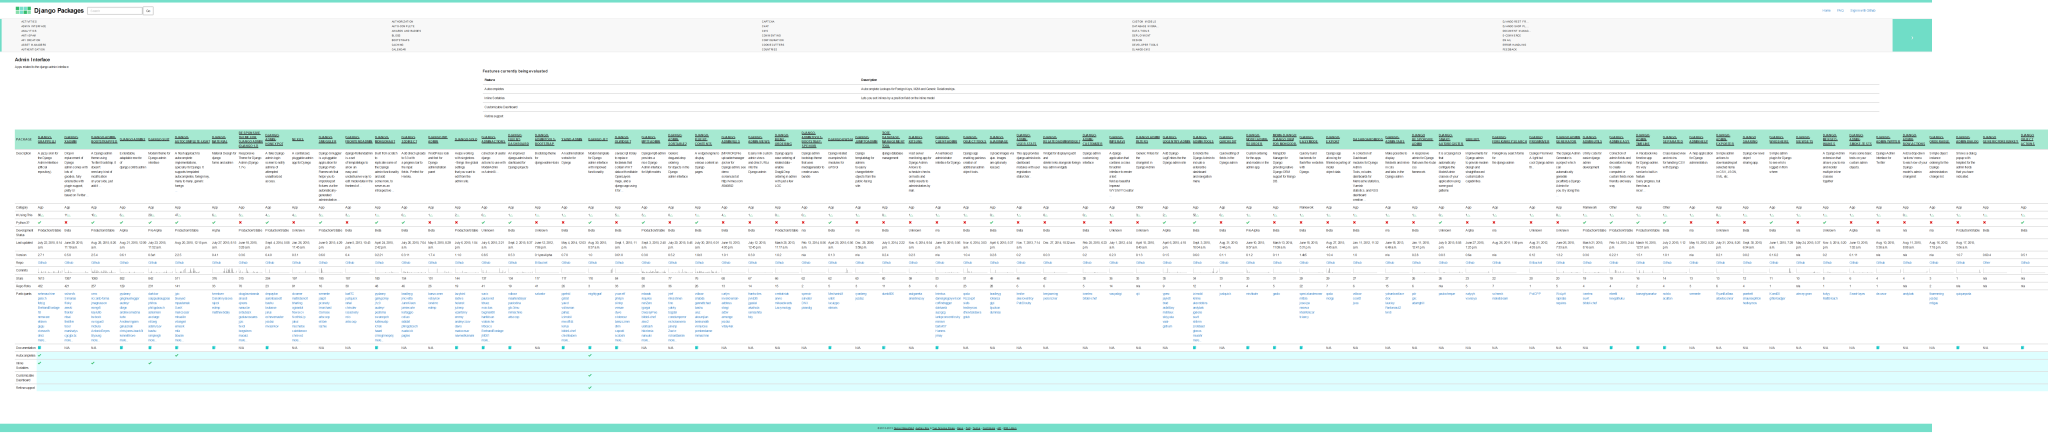The height and width of the screenshot is (433, 2048).
Task: Click the Django Packages logo icon
Action: click(22, 11)
